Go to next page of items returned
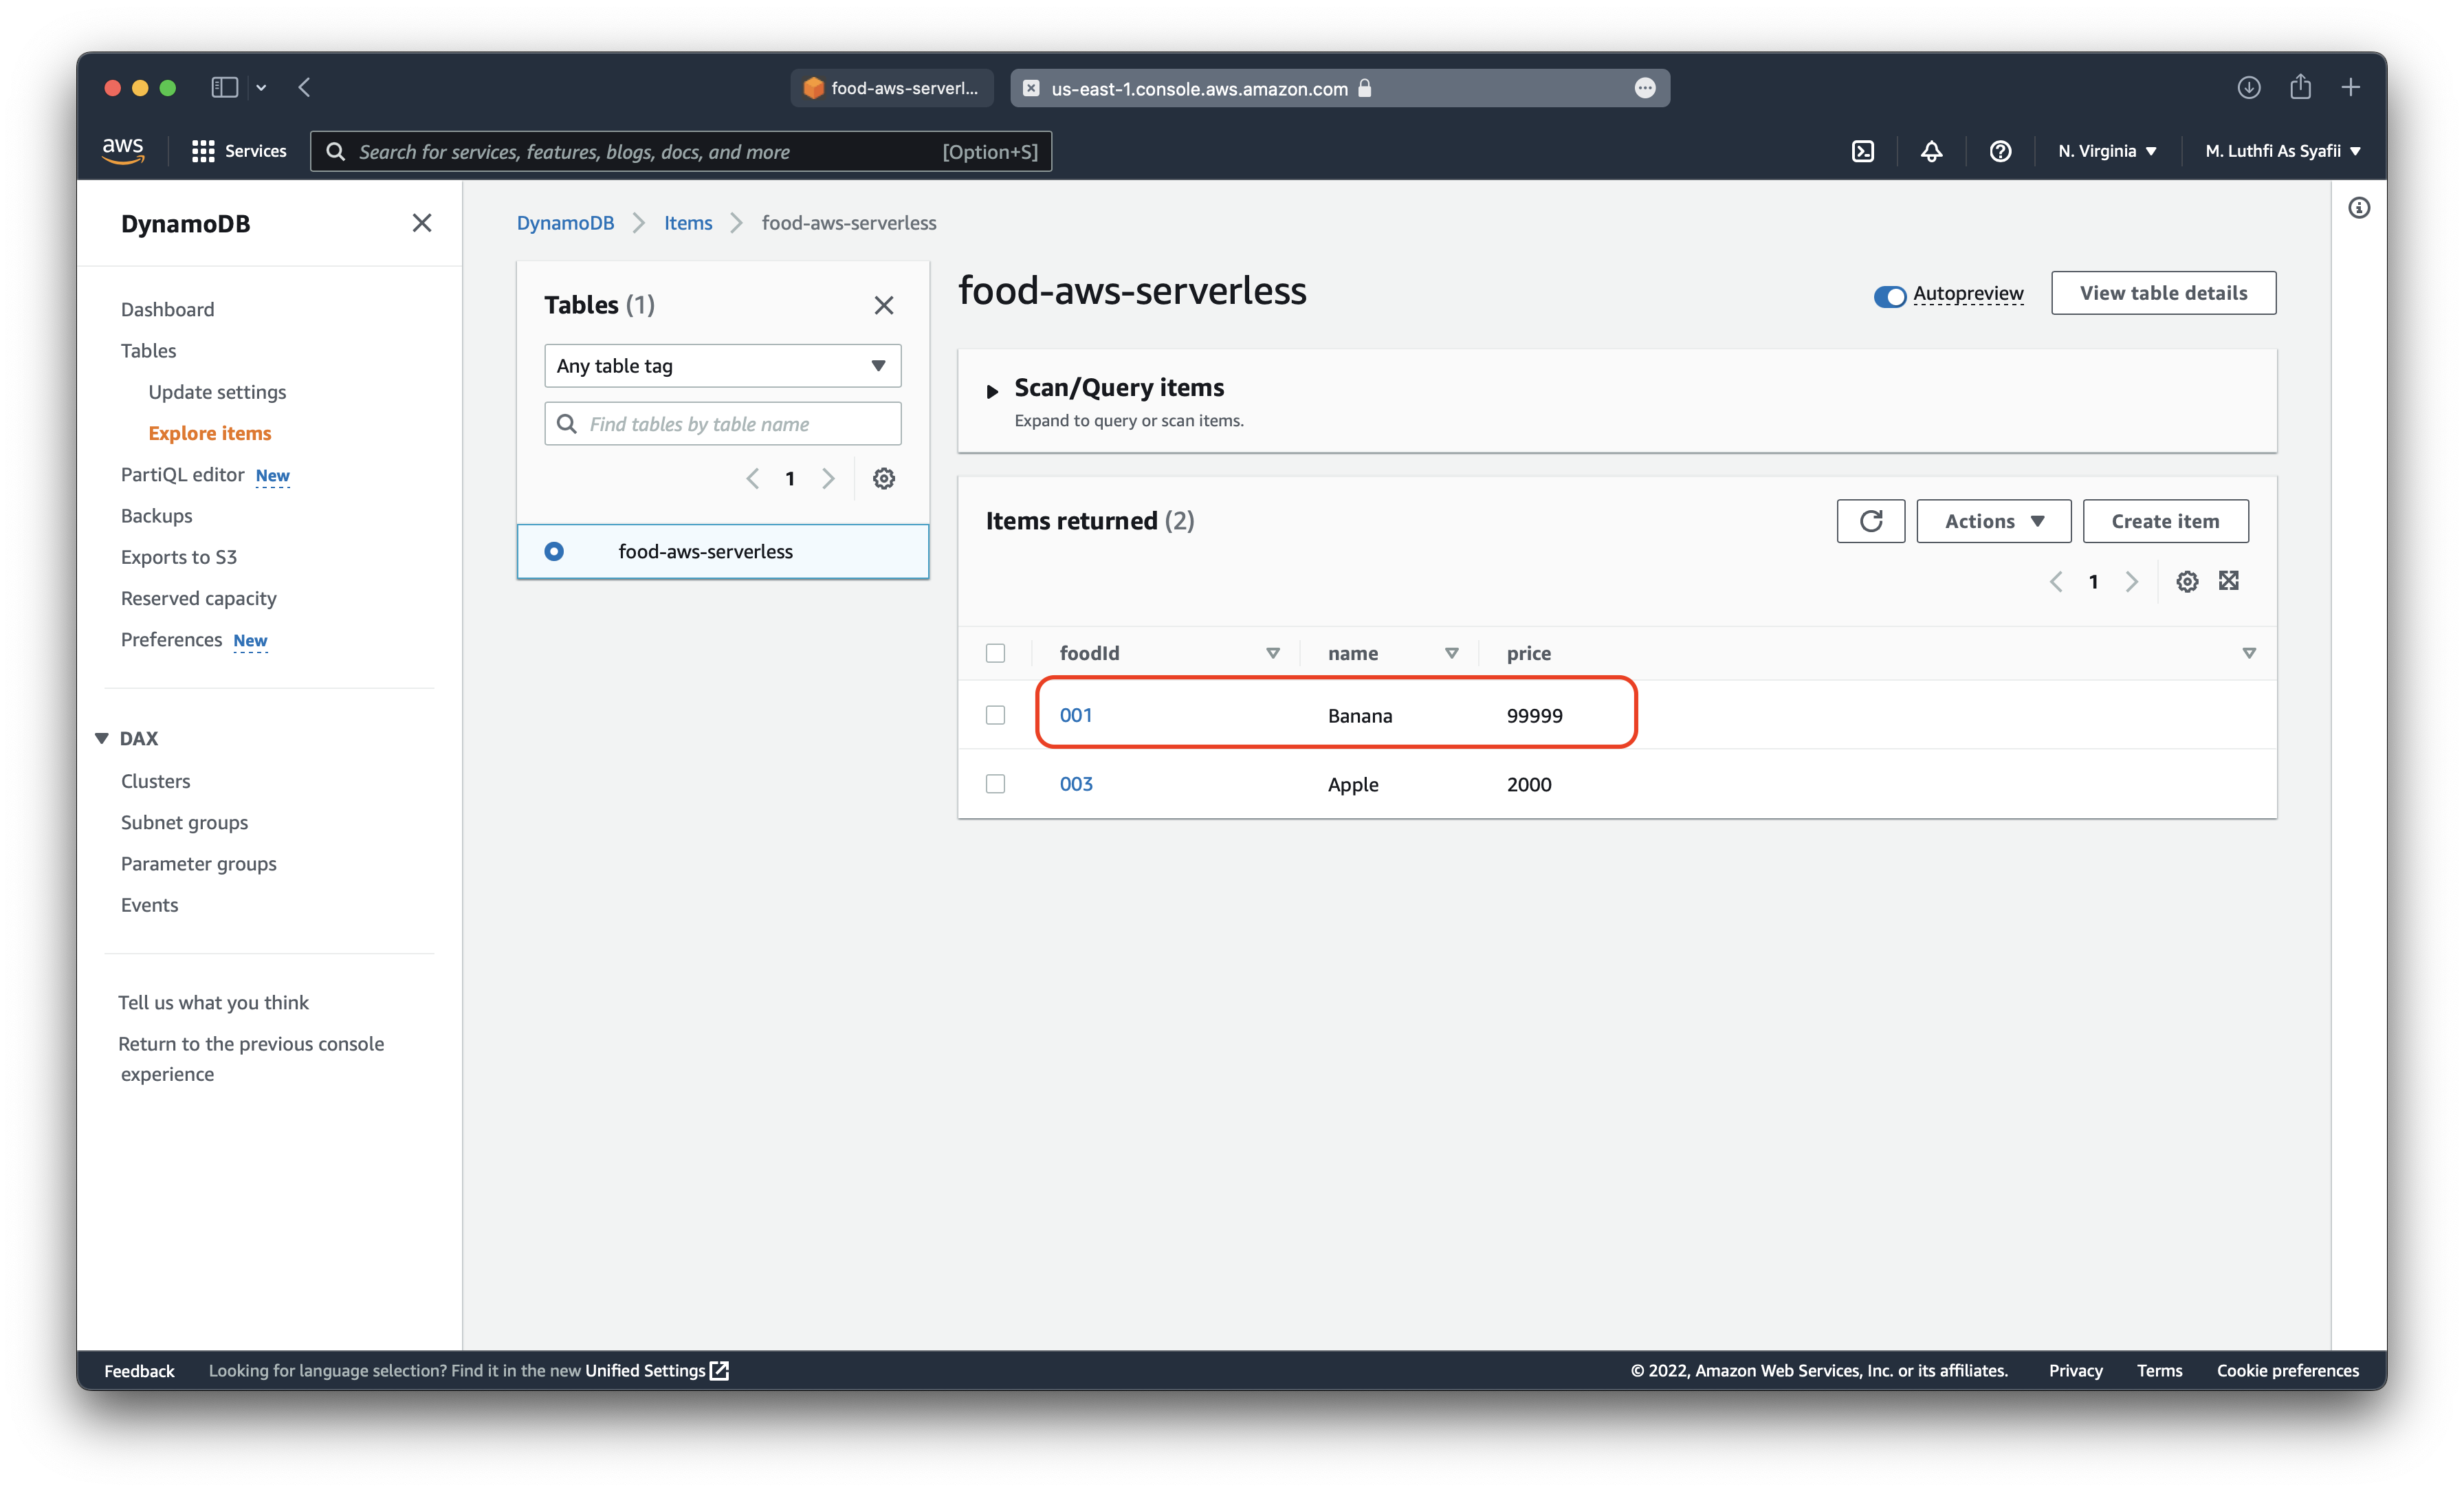2464x1492 pixels. click(x=2131, y=581)
